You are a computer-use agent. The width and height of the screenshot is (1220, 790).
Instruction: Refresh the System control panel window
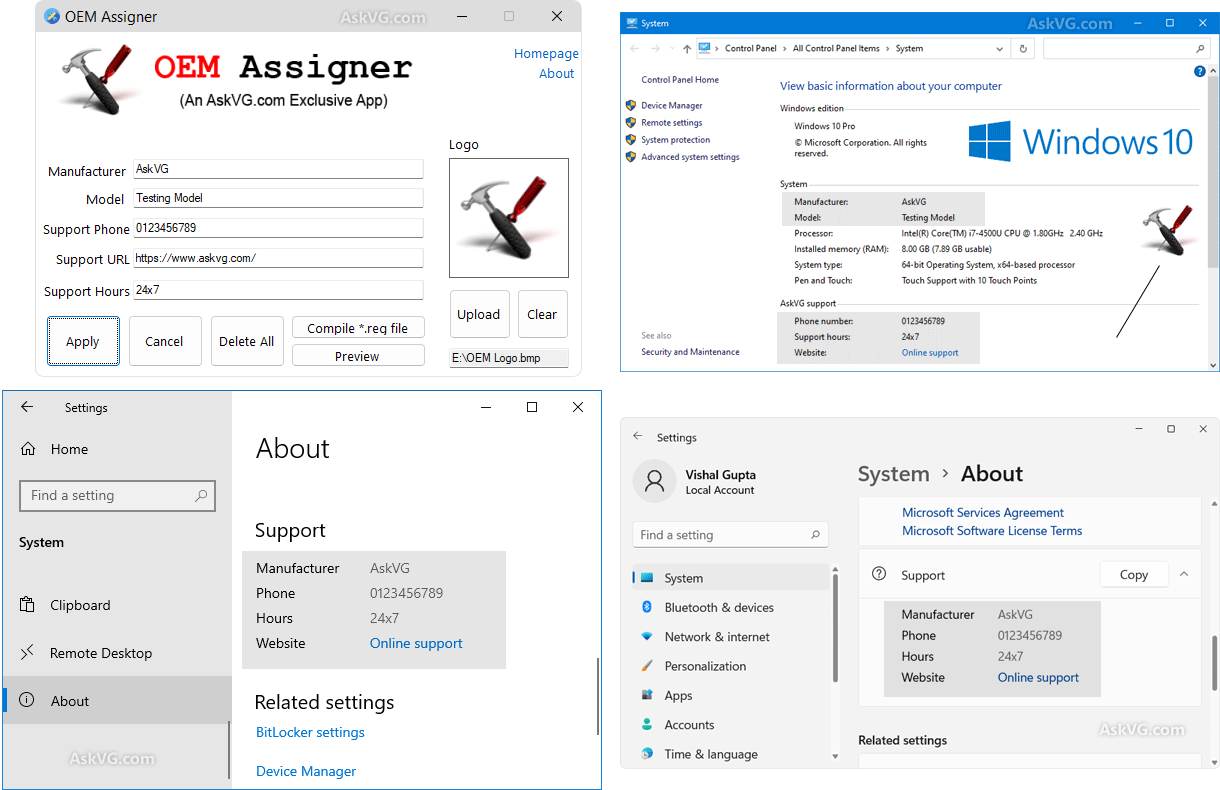[x=1023, y=48]
